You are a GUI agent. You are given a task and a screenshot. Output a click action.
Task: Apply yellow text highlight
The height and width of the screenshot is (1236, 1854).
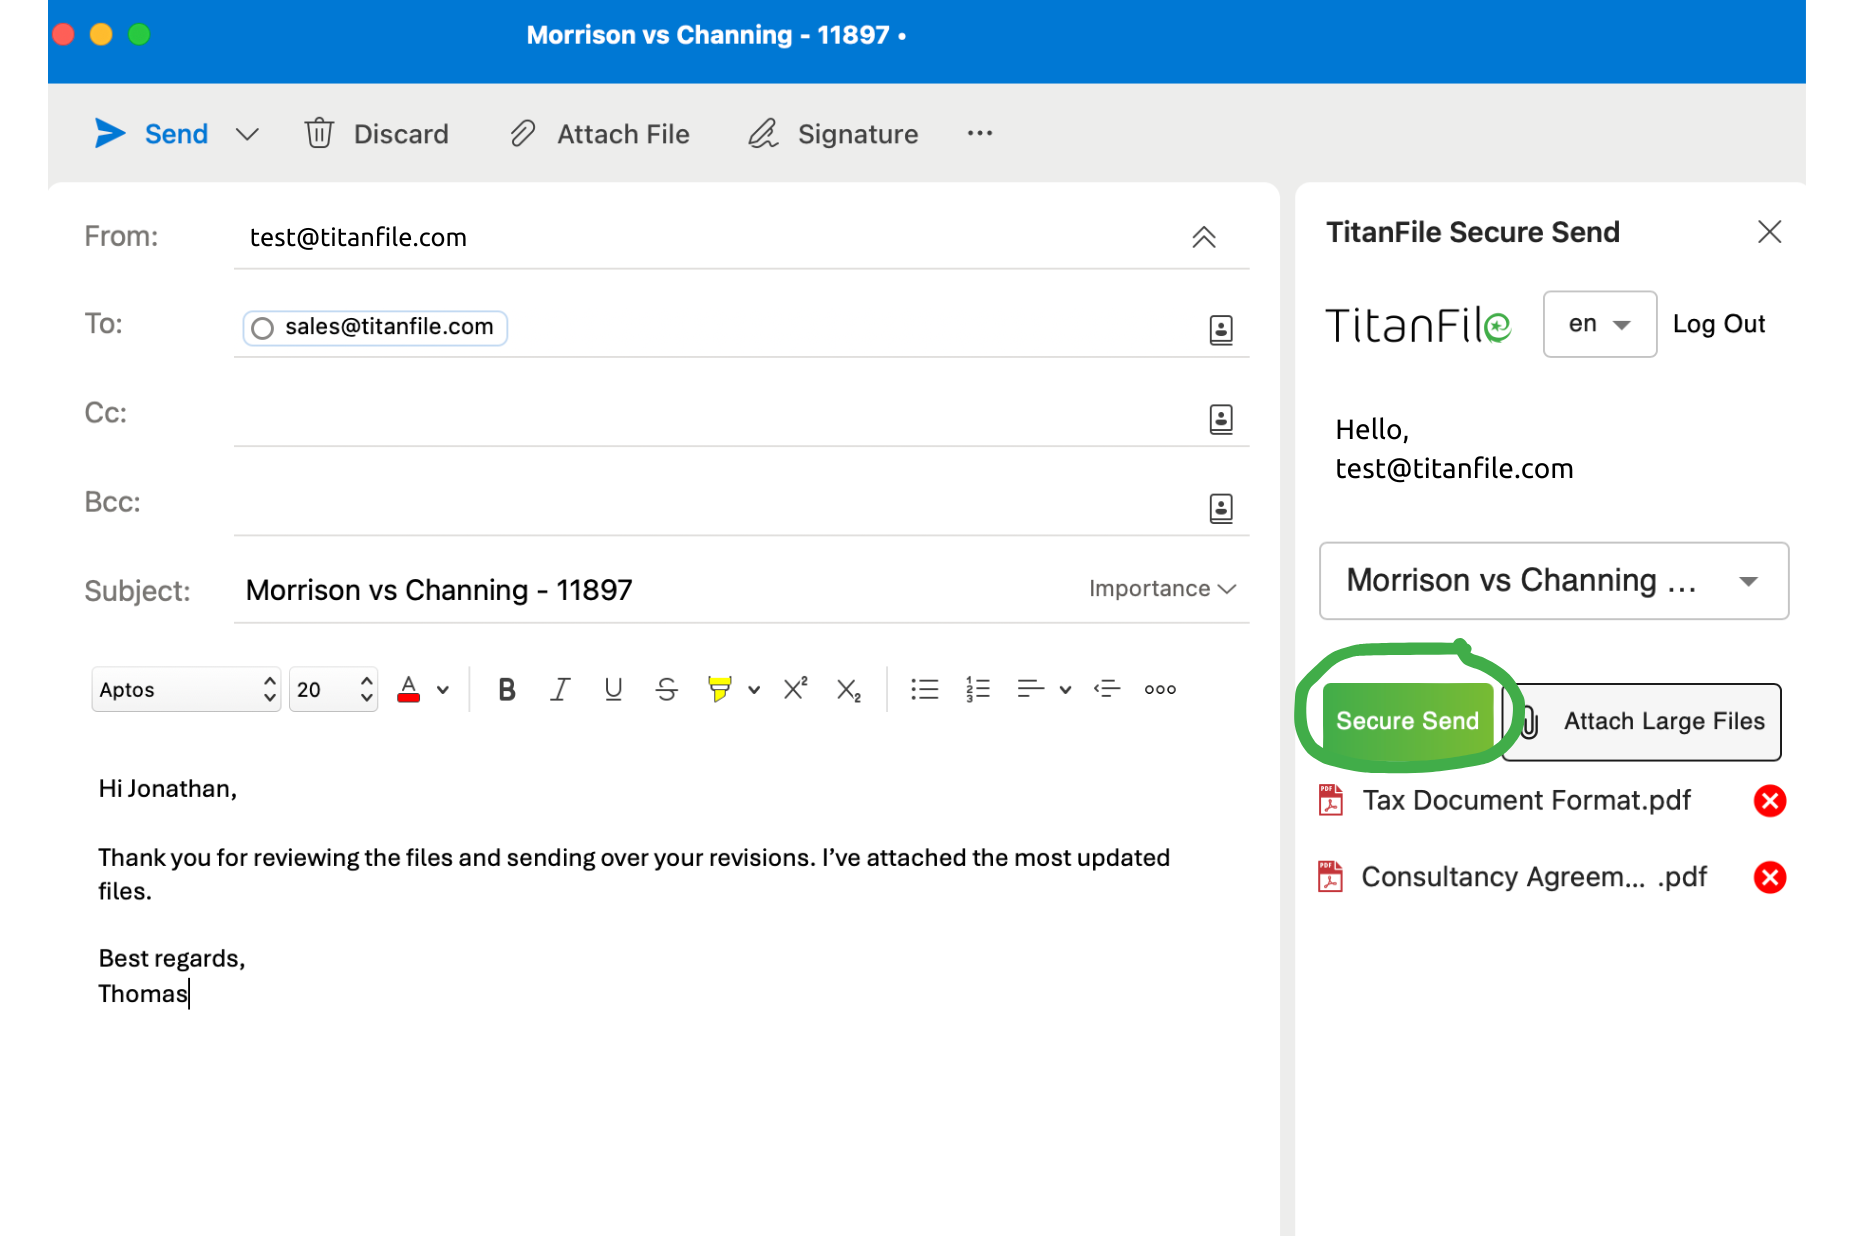719,689
